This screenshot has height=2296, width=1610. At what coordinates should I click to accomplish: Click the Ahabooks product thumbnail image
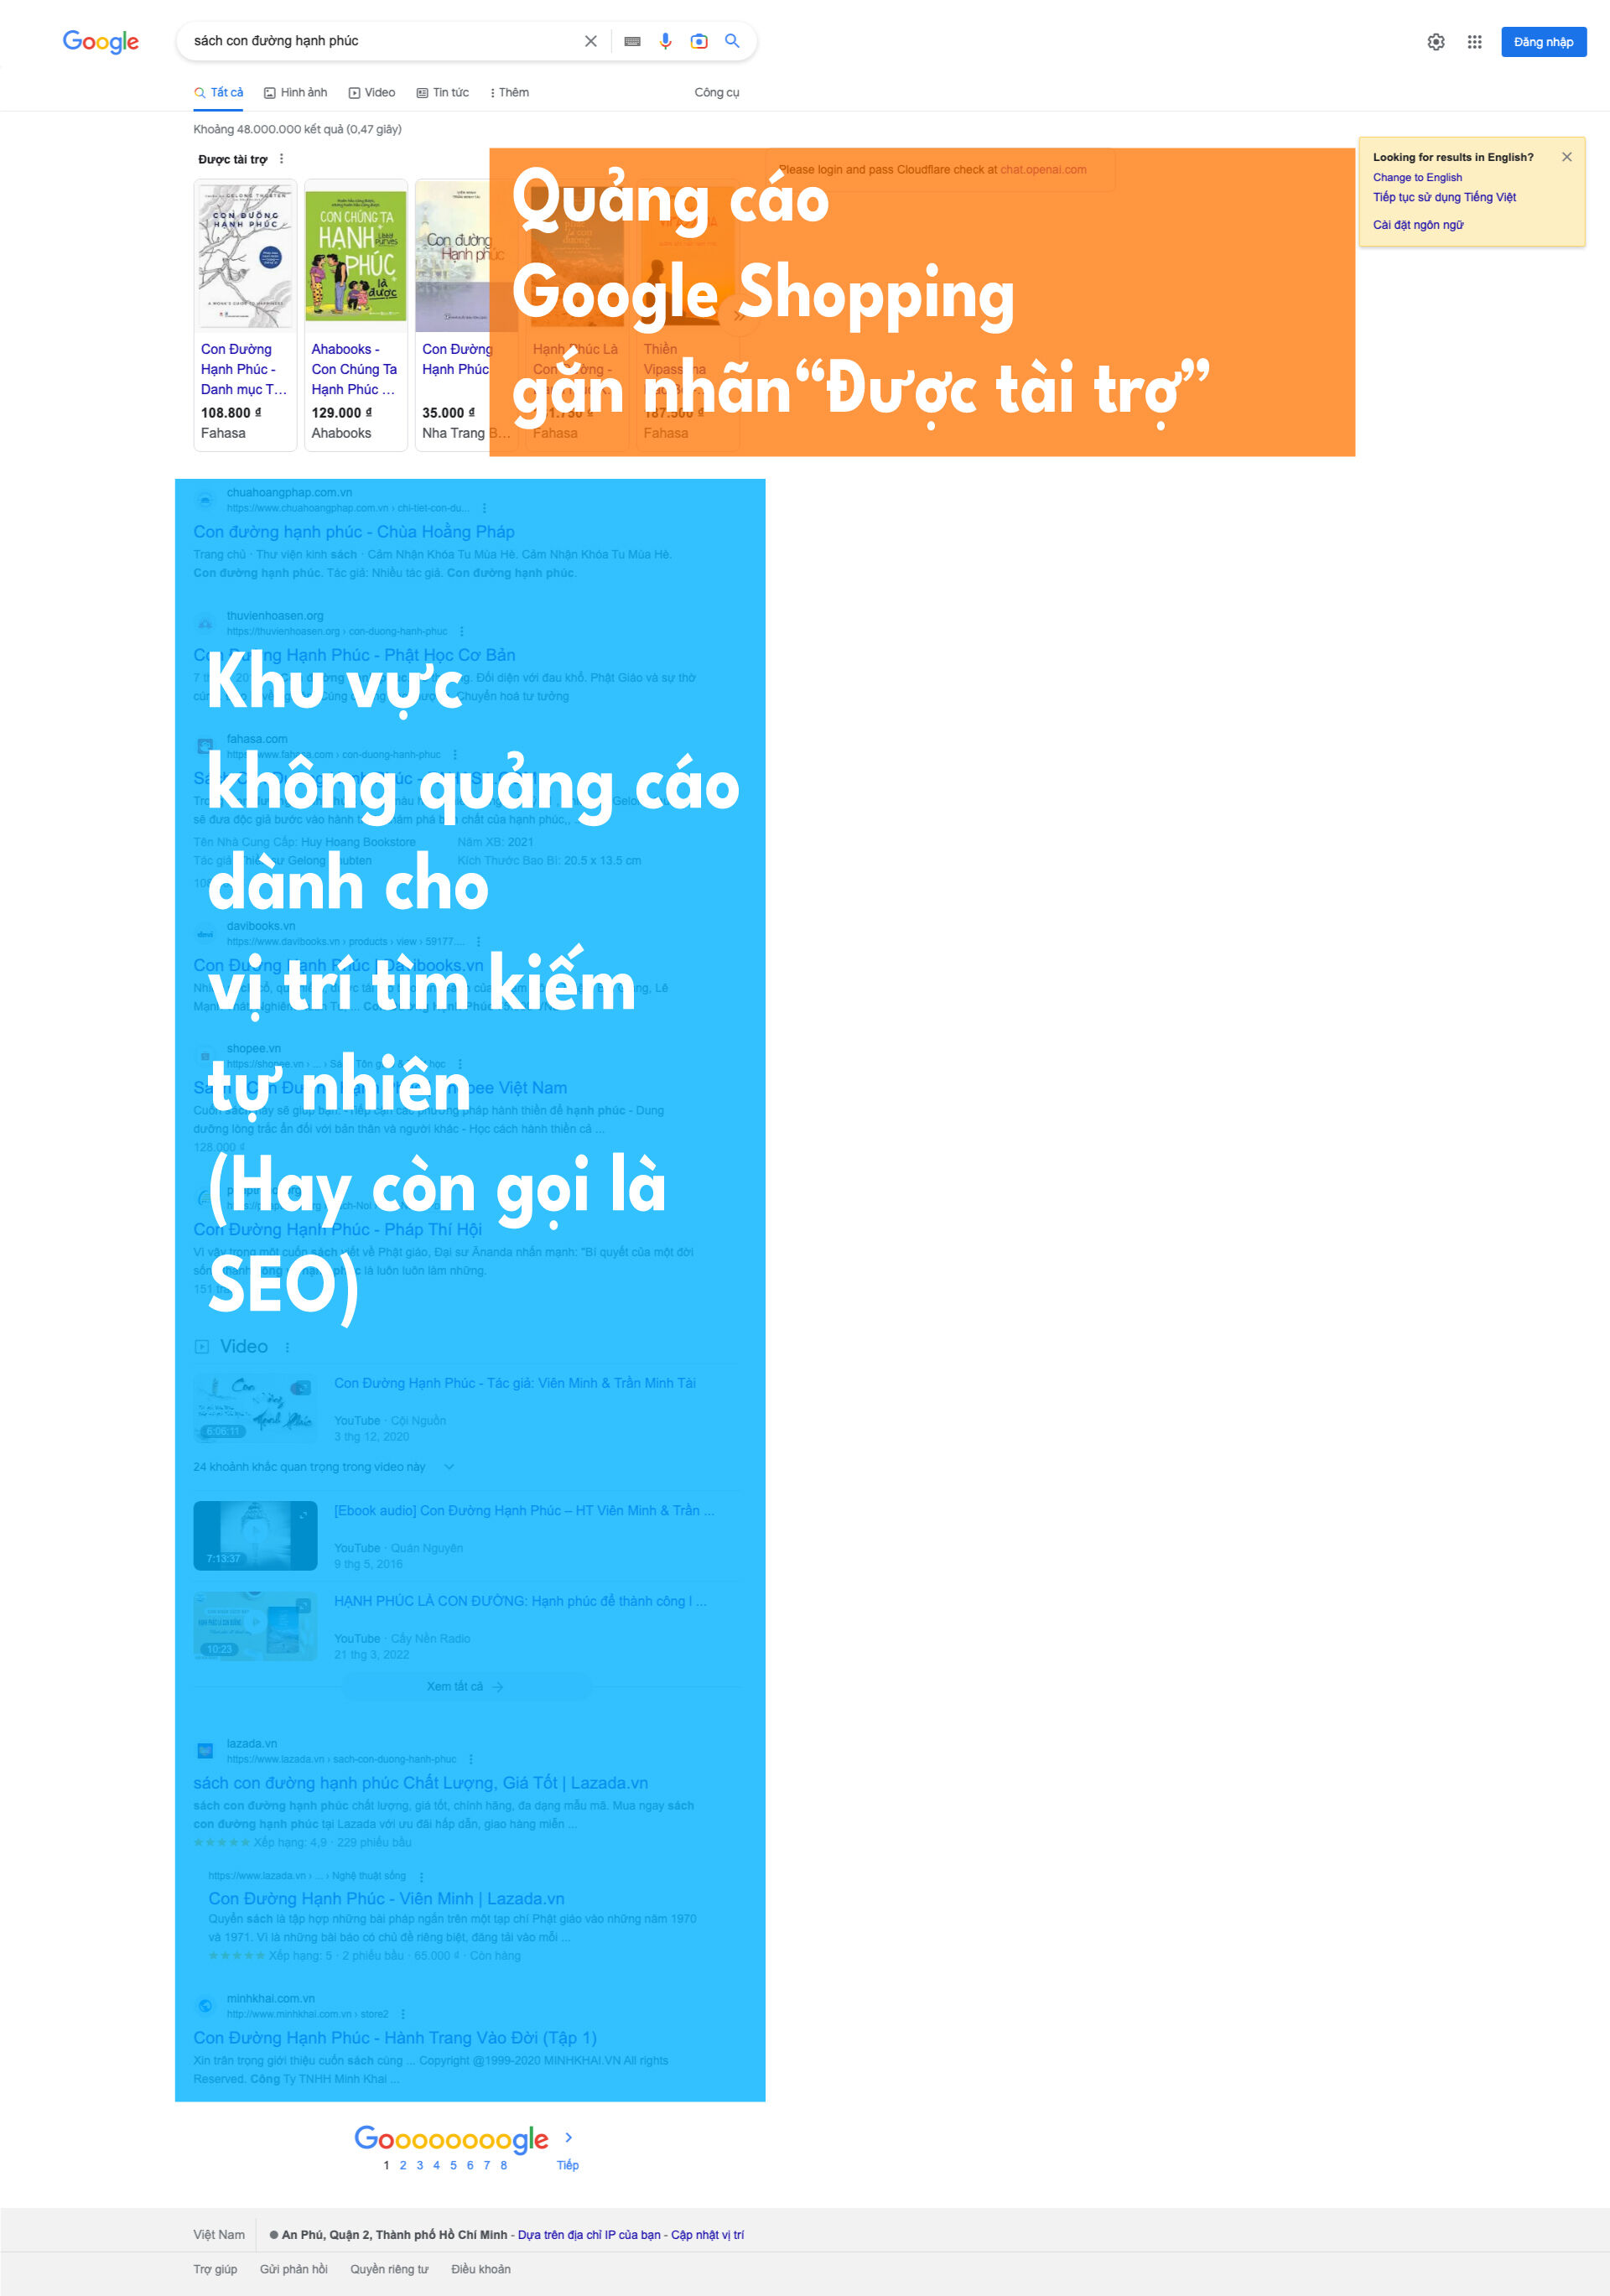point(356,258)
